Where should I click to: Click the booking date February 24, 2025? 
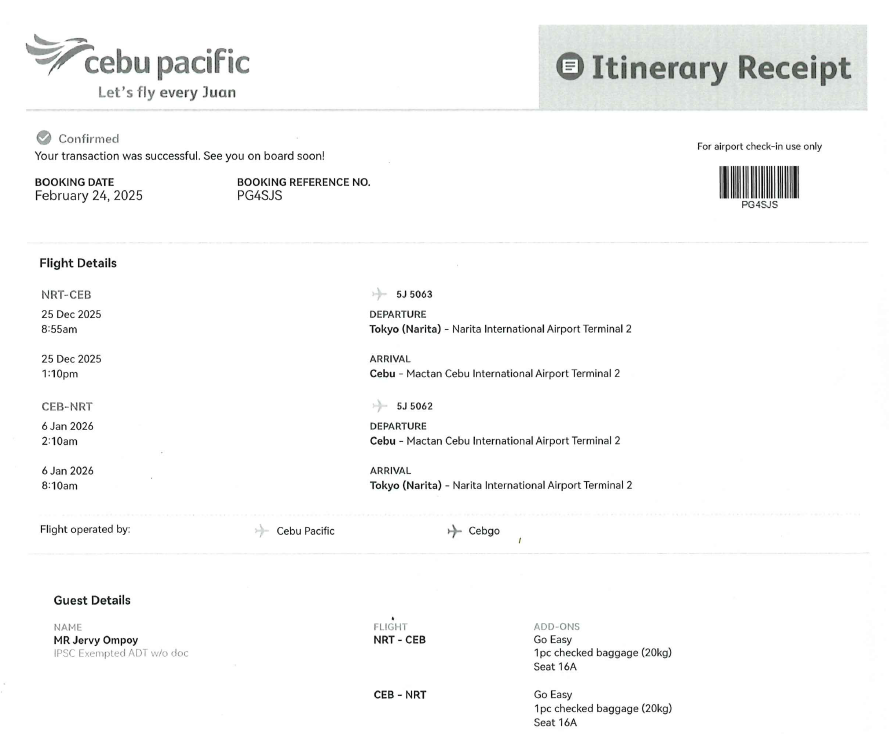click(89, 196)
